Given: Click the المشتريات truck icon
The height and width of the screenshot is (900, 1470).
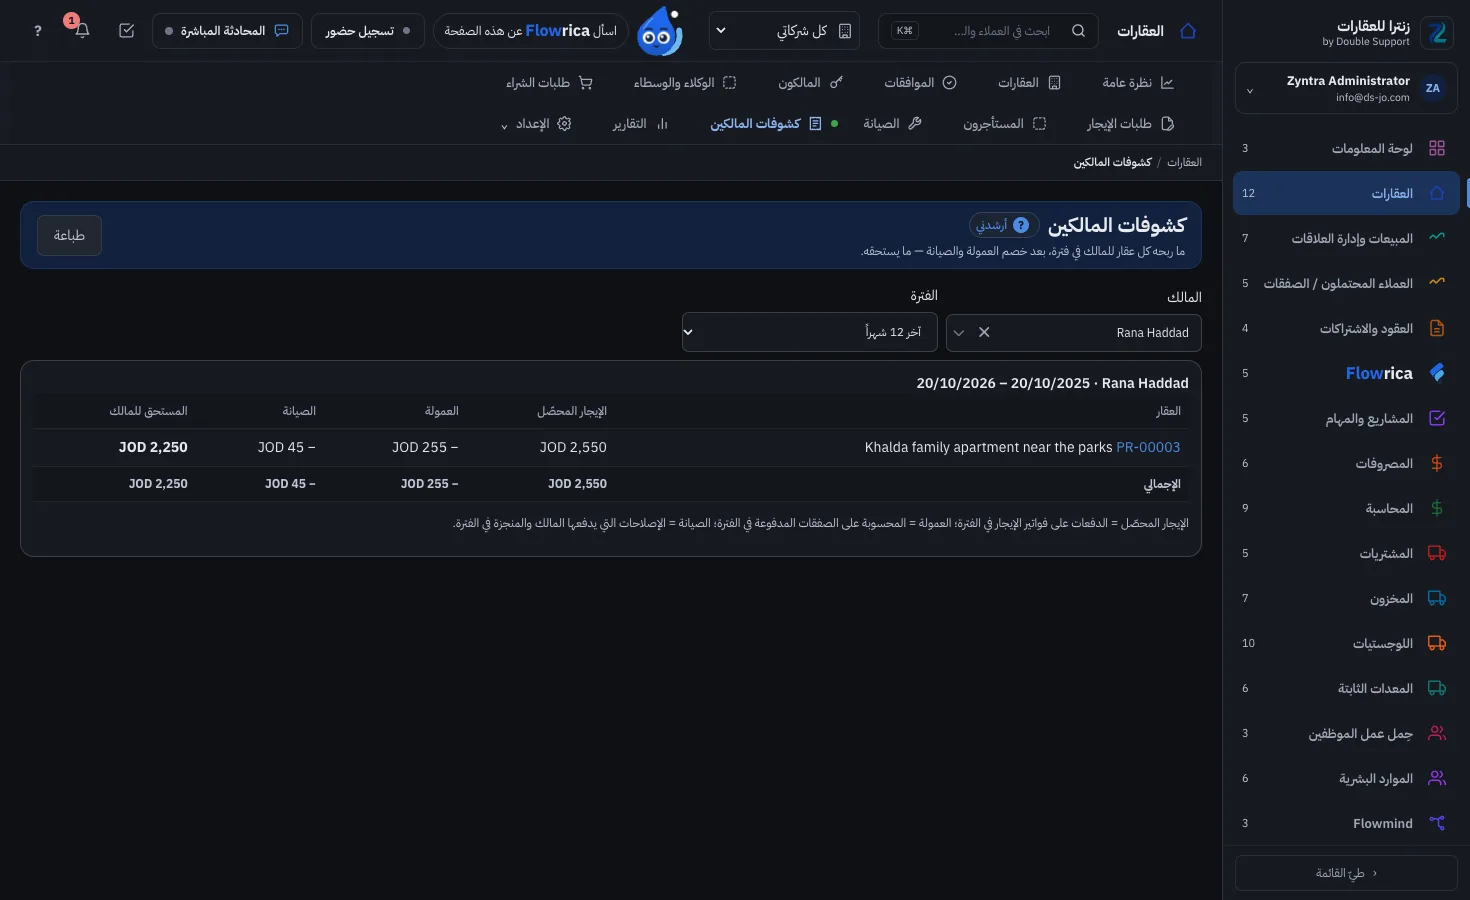Looking at the screenshot, I should pos(1437,553).
